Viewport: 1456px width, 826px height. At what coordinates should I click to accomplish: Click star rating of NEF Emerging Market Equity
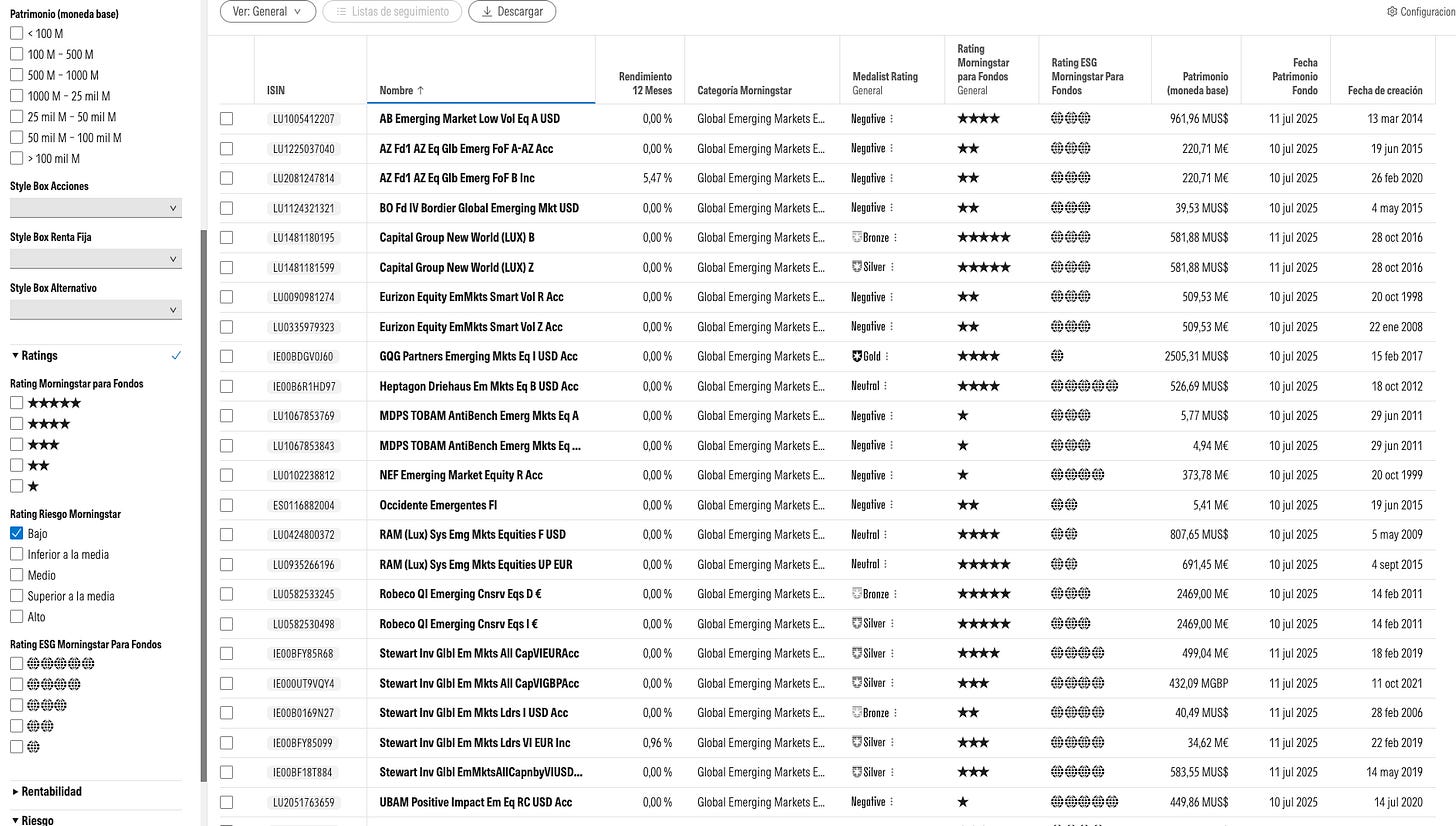coord(963,475)
